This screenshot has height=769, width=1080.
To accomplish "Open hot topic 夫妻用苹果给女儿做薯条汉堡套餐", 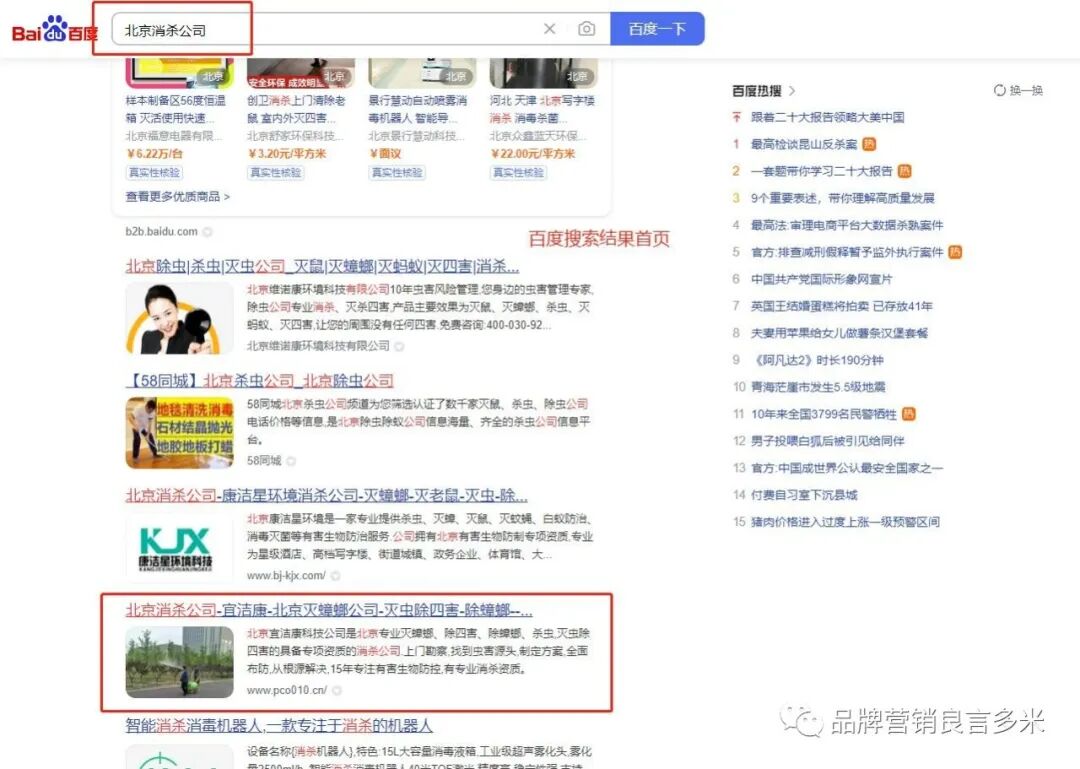I will click(x=840, y=333).
